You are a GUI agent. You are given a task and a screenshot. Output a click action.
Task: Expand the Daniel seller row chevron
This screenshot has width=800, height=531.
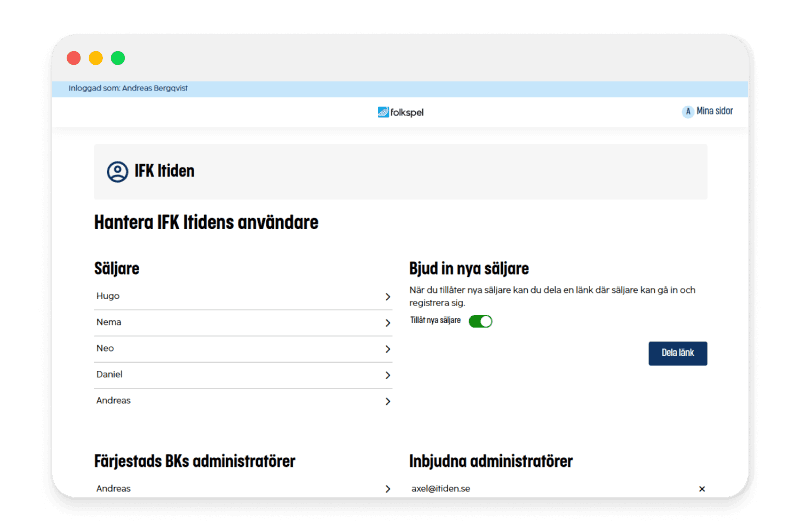(388, 375)
